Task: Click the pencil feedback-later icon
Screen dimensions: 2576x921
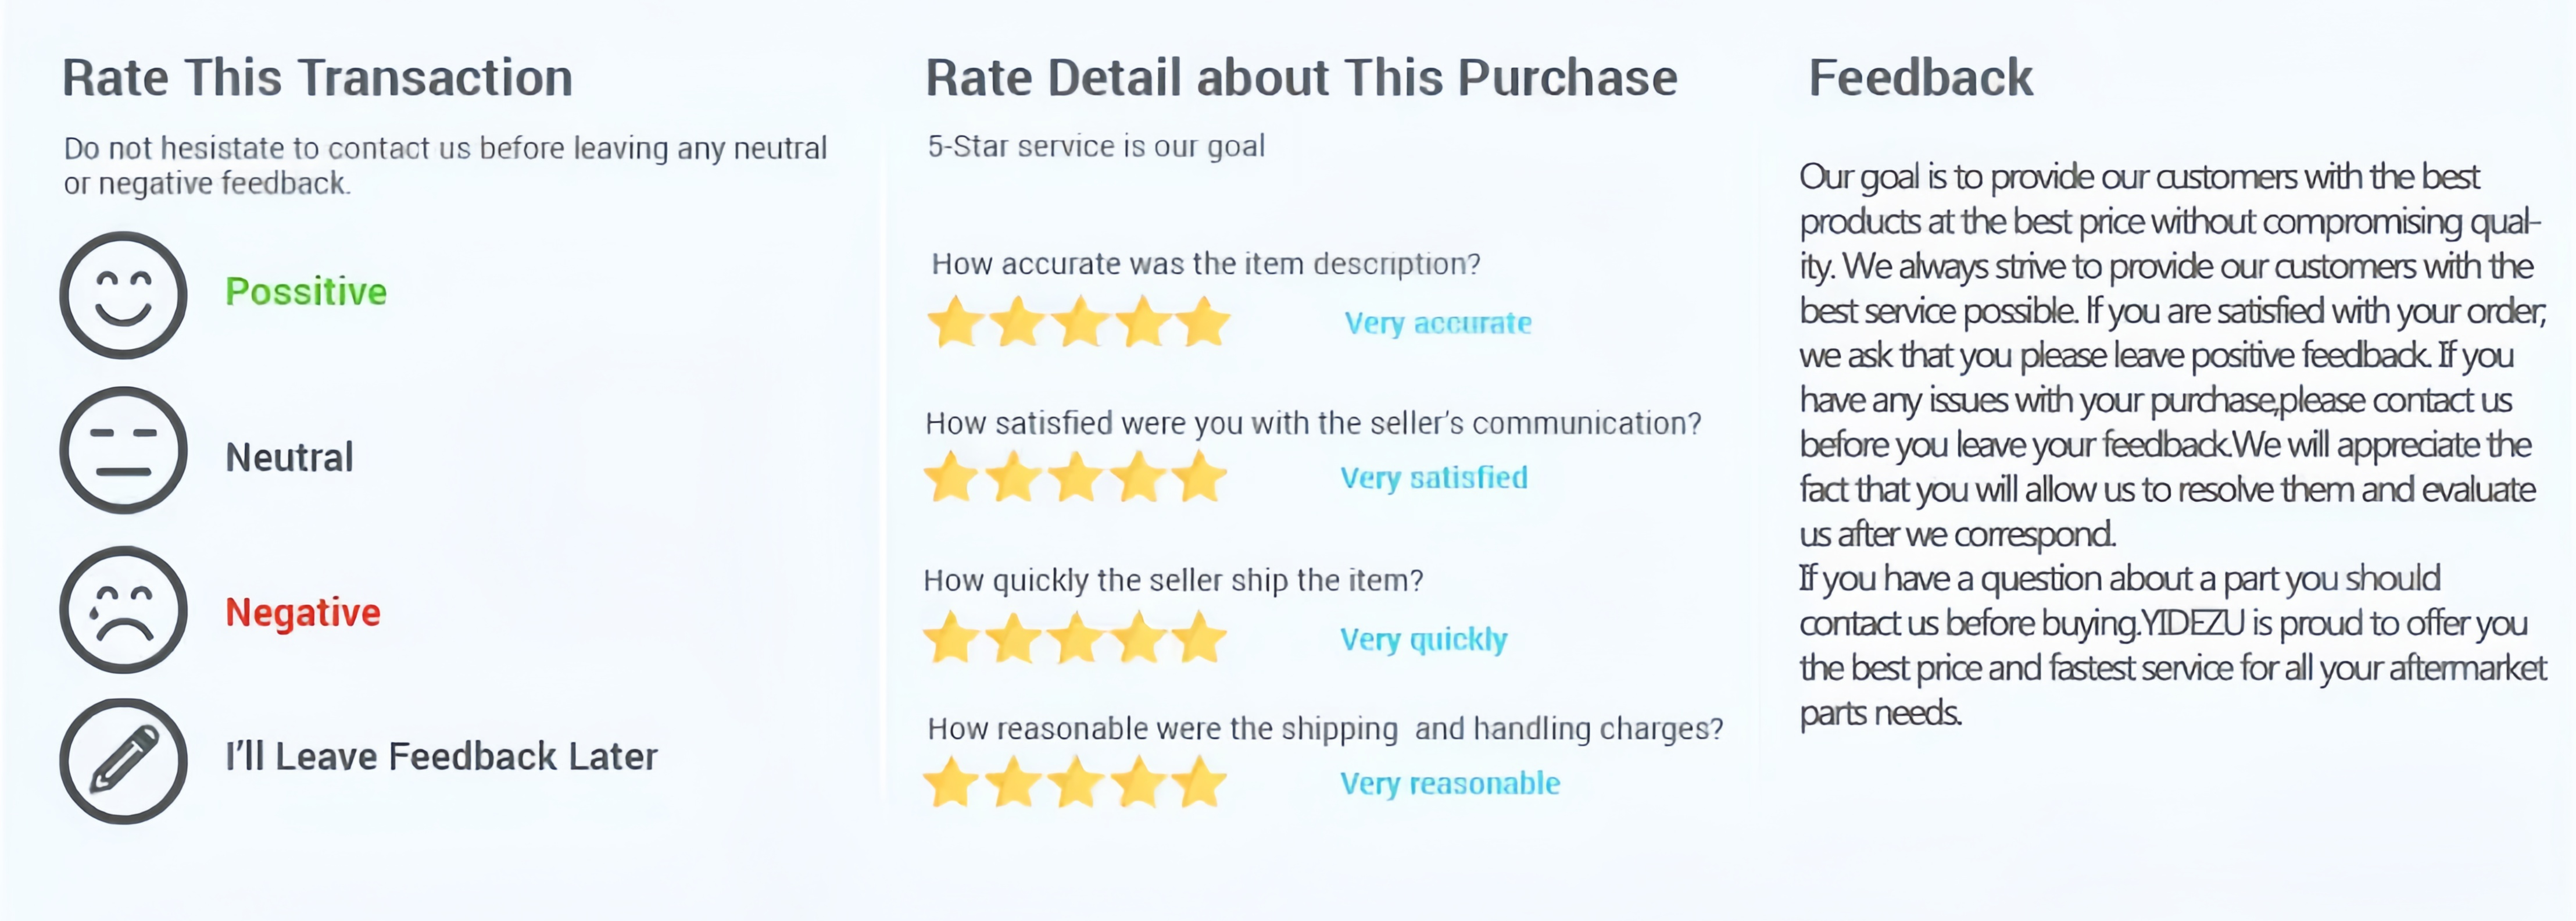Action: 123,761
